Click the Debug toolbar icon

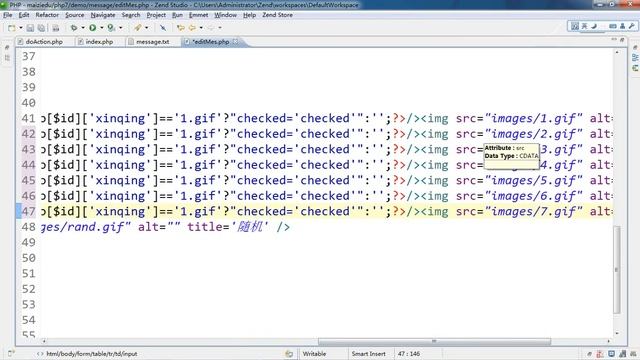pos(74,28)
